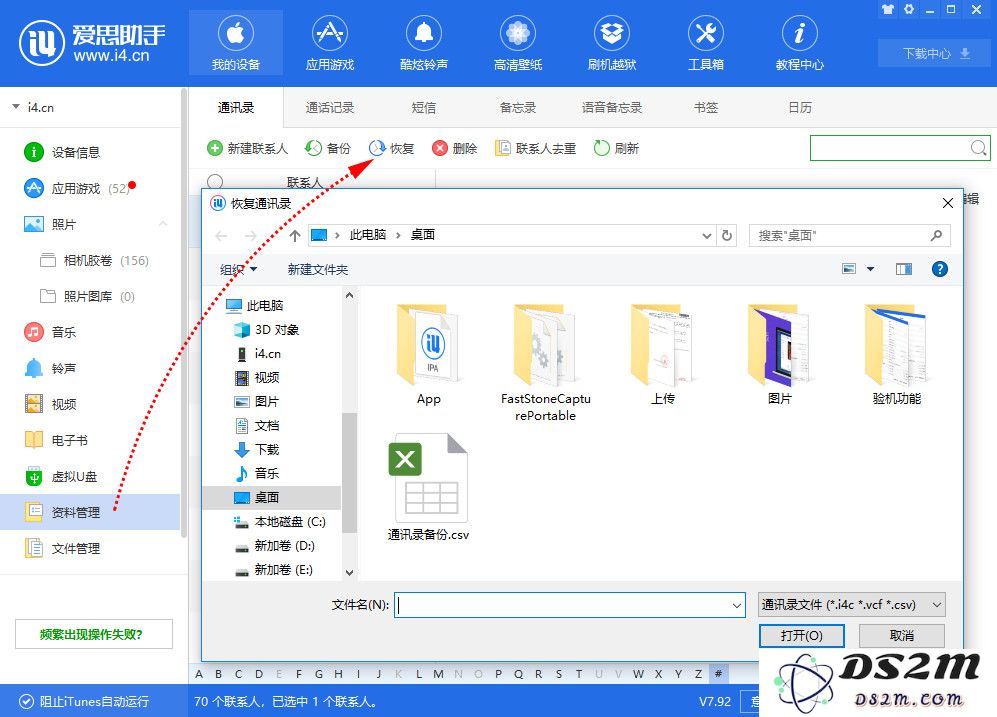Open 照片图库 (0) album
This screenshot has width=997, height=717.
pos(90,296)
